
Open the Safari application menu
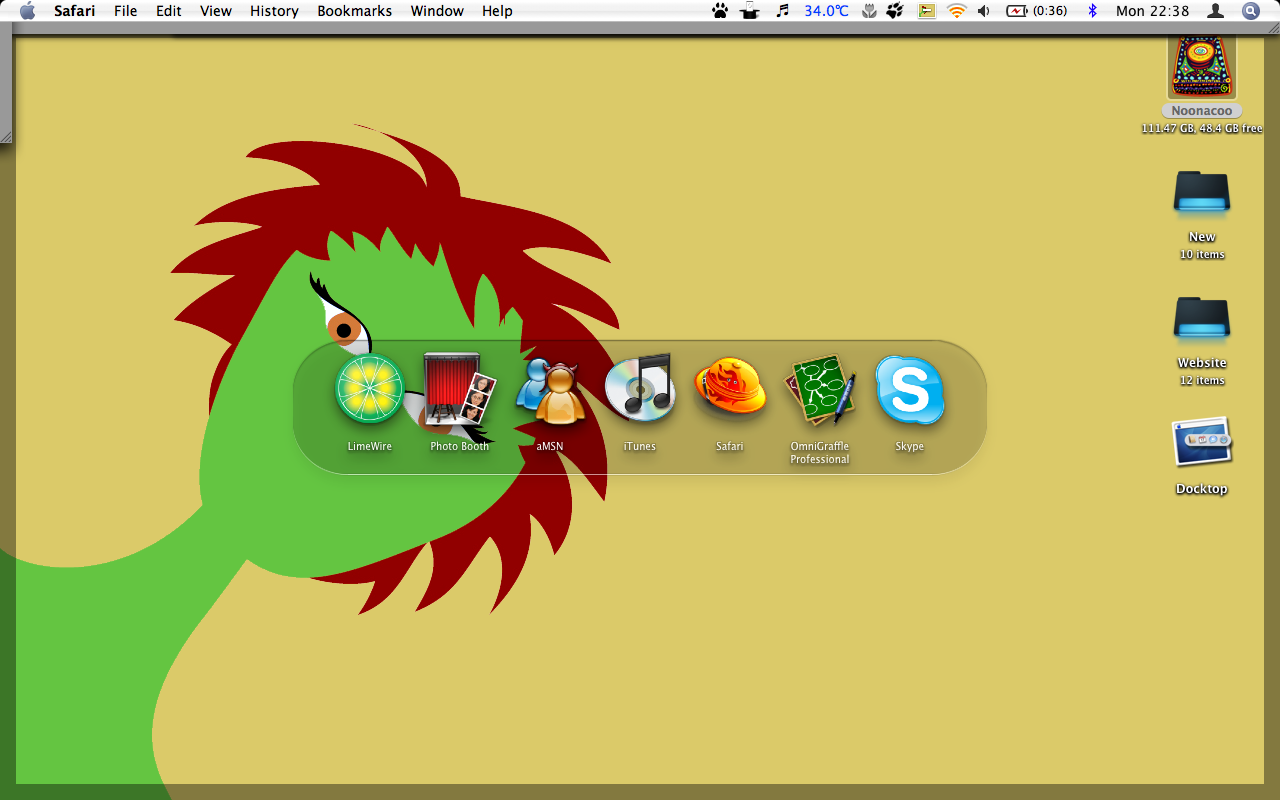click(75, 11)
